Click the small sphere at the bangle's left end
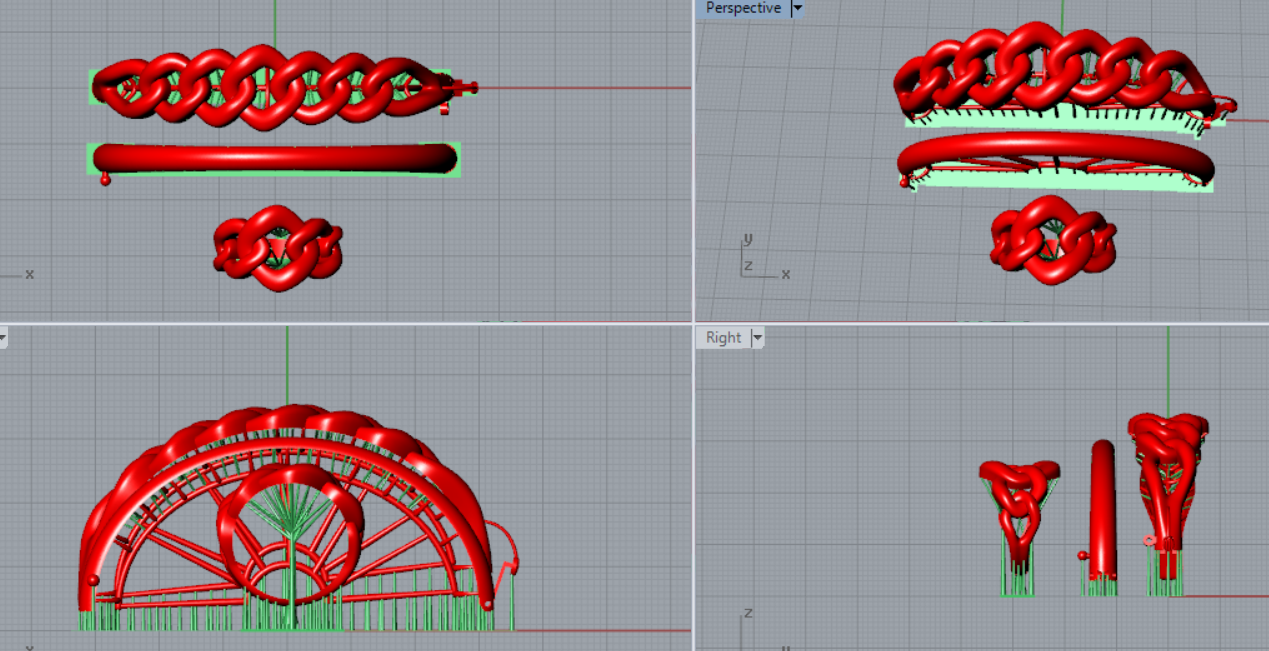This screenshot has width=1269, height=651. [105, 179]
